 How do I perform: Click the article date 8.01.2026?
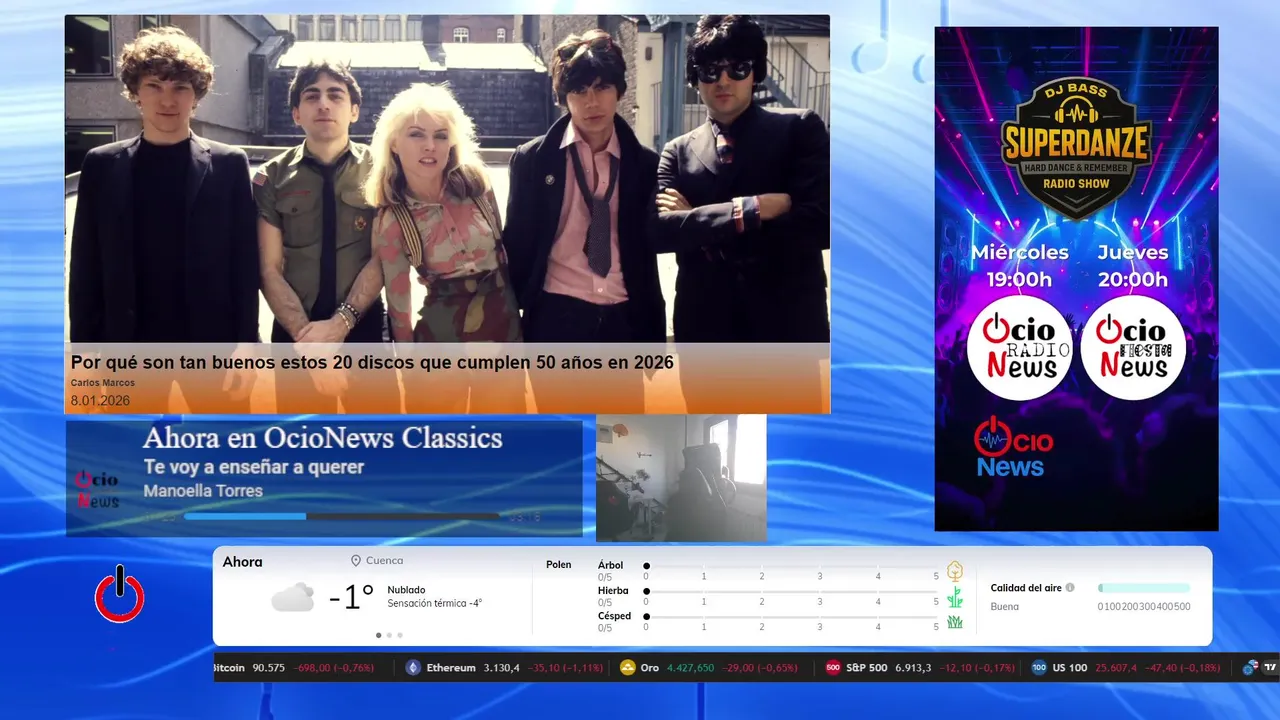(100, 401)
